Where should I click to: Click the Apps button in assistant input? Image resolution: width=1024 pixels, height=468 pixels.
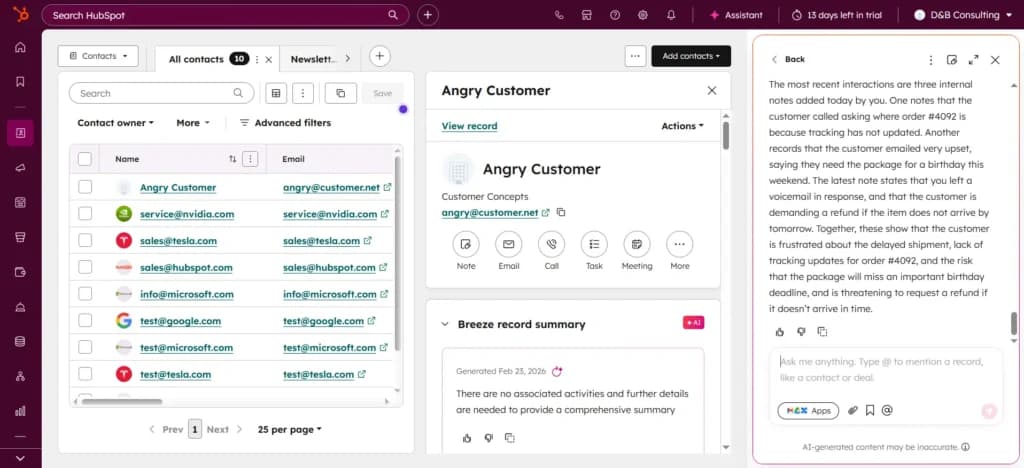(808, 411)
